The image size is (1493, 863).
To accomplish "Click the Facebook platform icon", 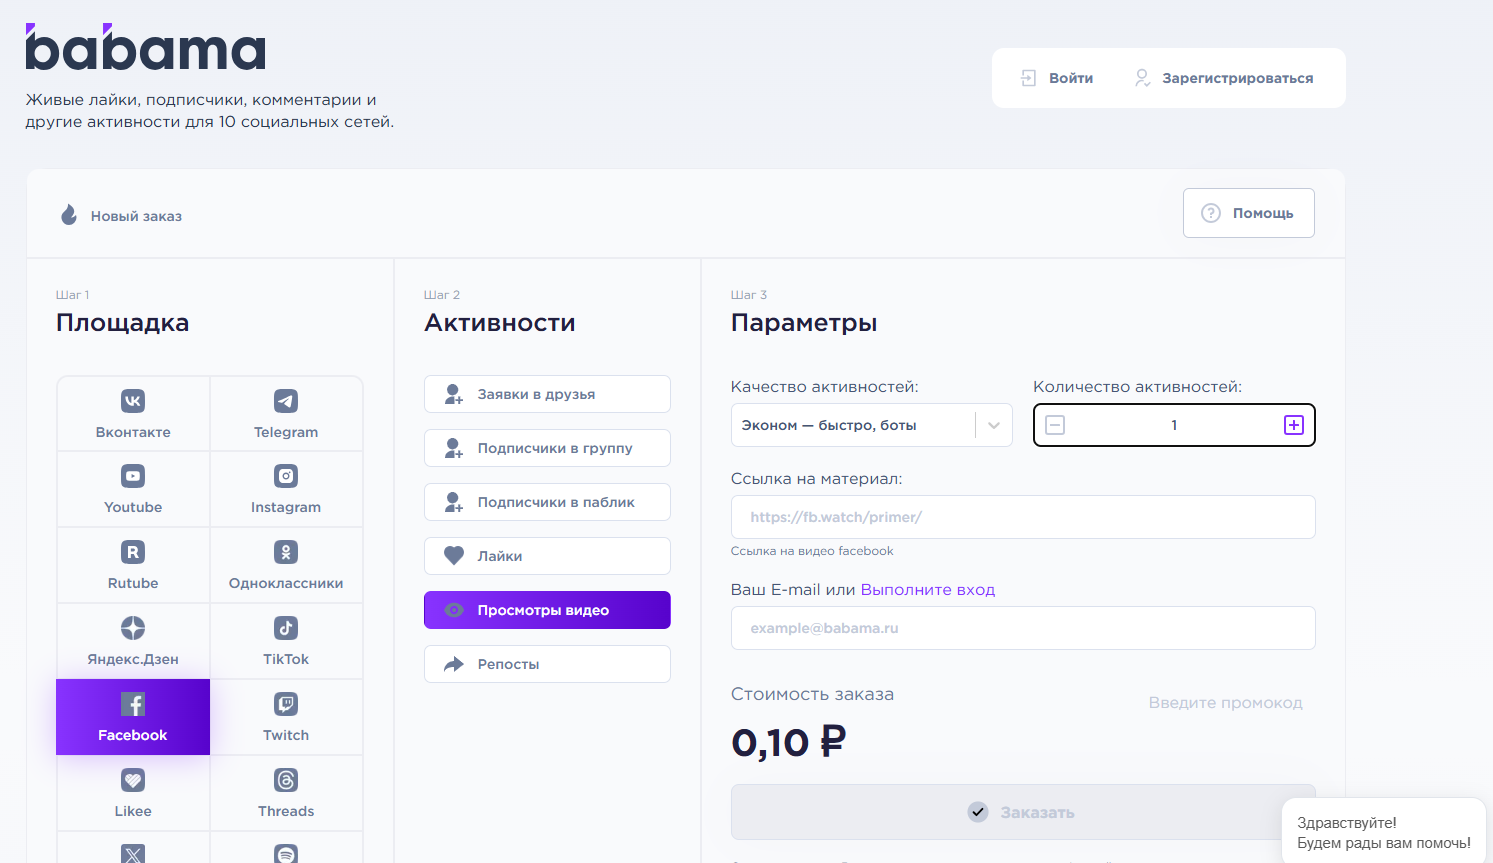I will [x=133, y=704].
